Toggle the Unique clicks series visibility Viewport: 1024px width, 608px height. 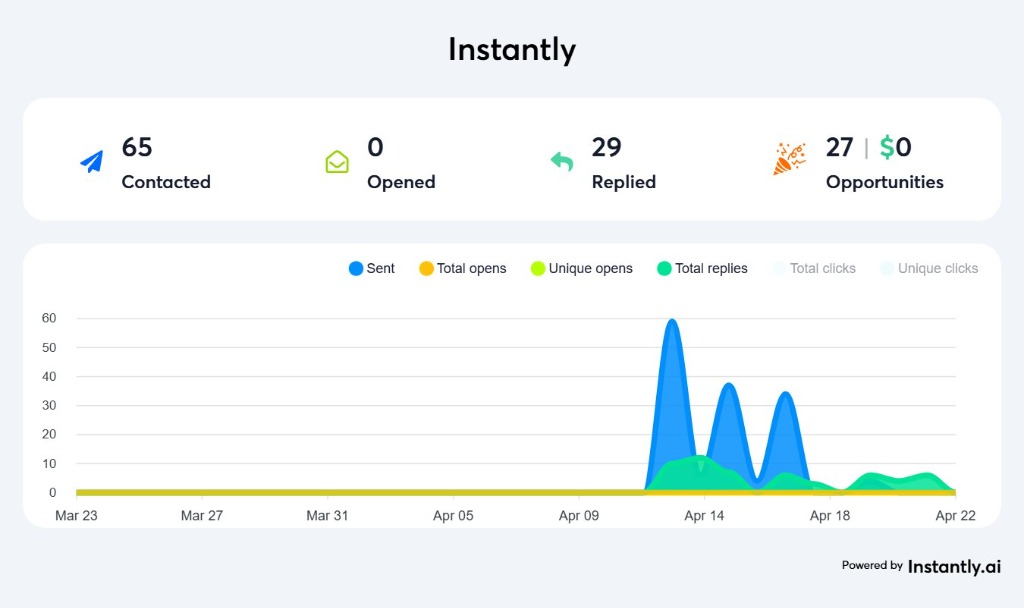point(928,268)
